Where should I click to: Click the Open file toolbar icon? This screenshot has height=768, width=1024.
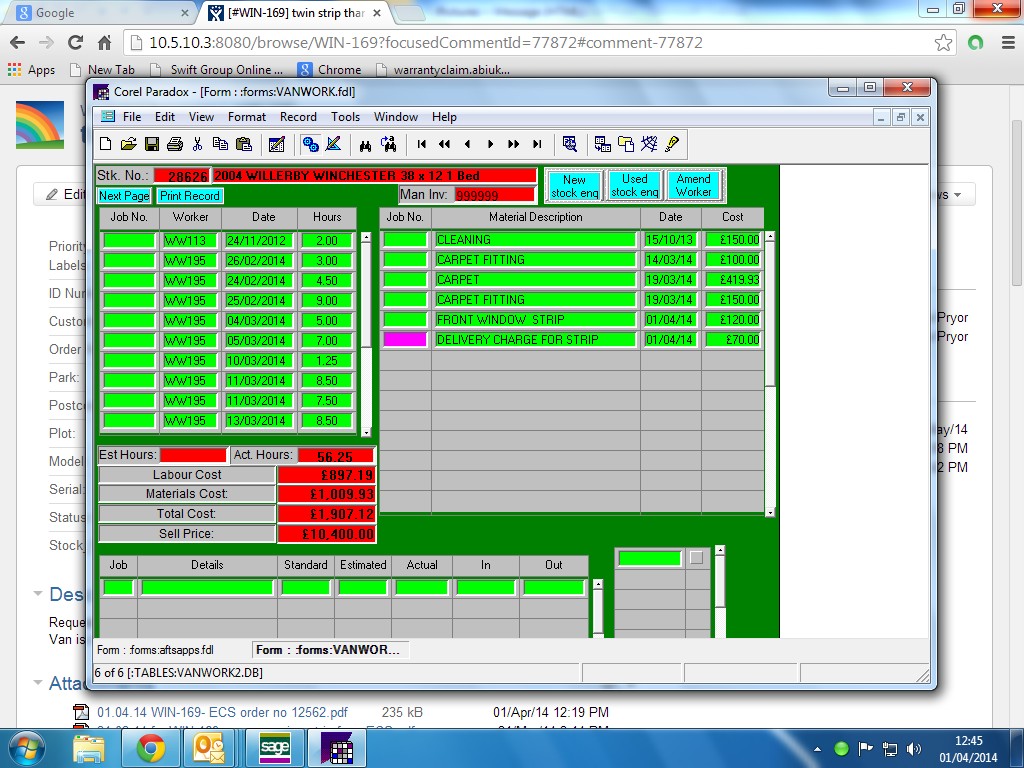click(x=128, y=144)
